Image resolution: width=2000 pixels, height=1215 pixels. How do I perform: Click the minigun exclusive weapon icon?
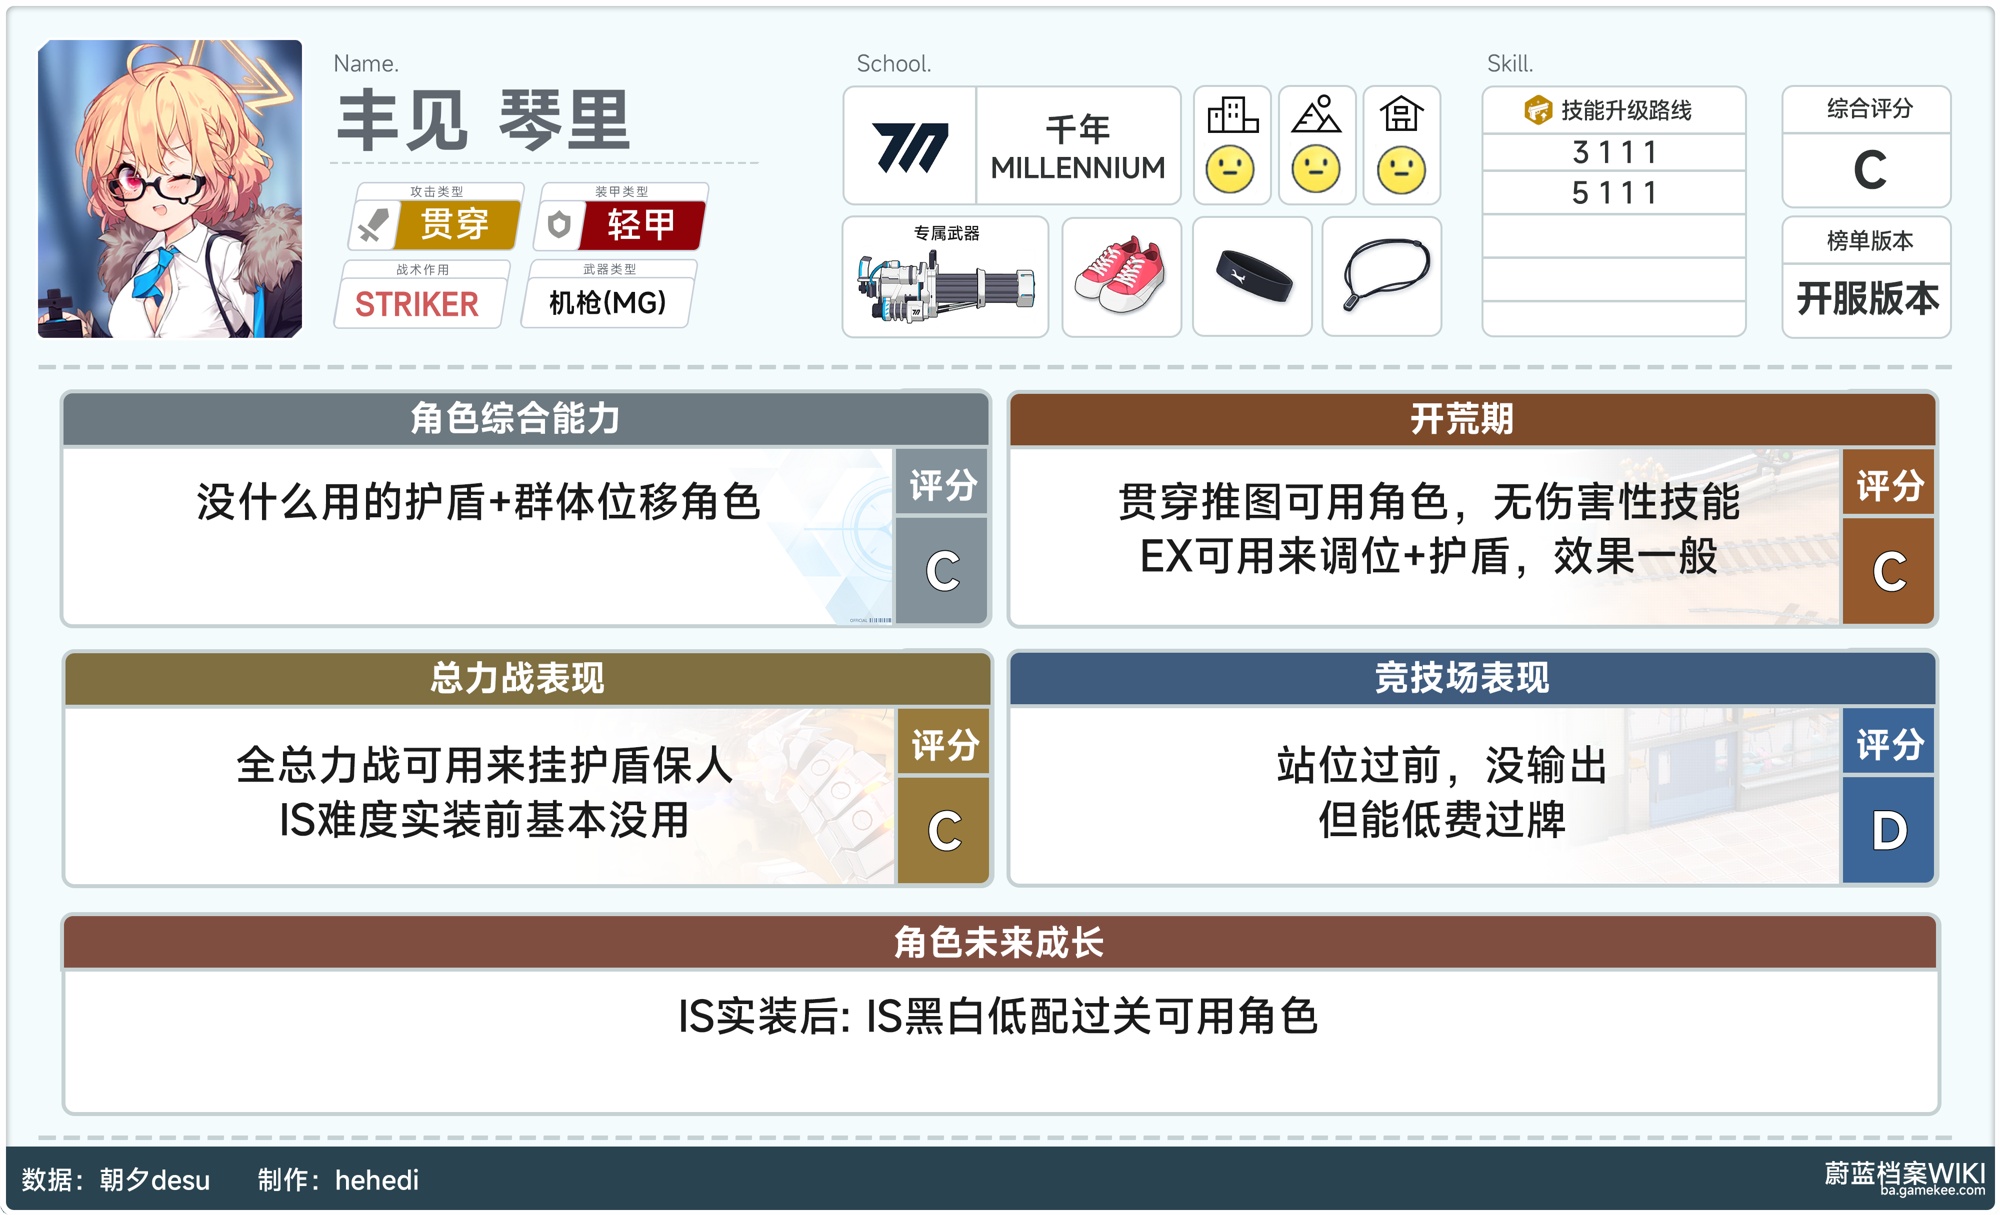point(945,285)
